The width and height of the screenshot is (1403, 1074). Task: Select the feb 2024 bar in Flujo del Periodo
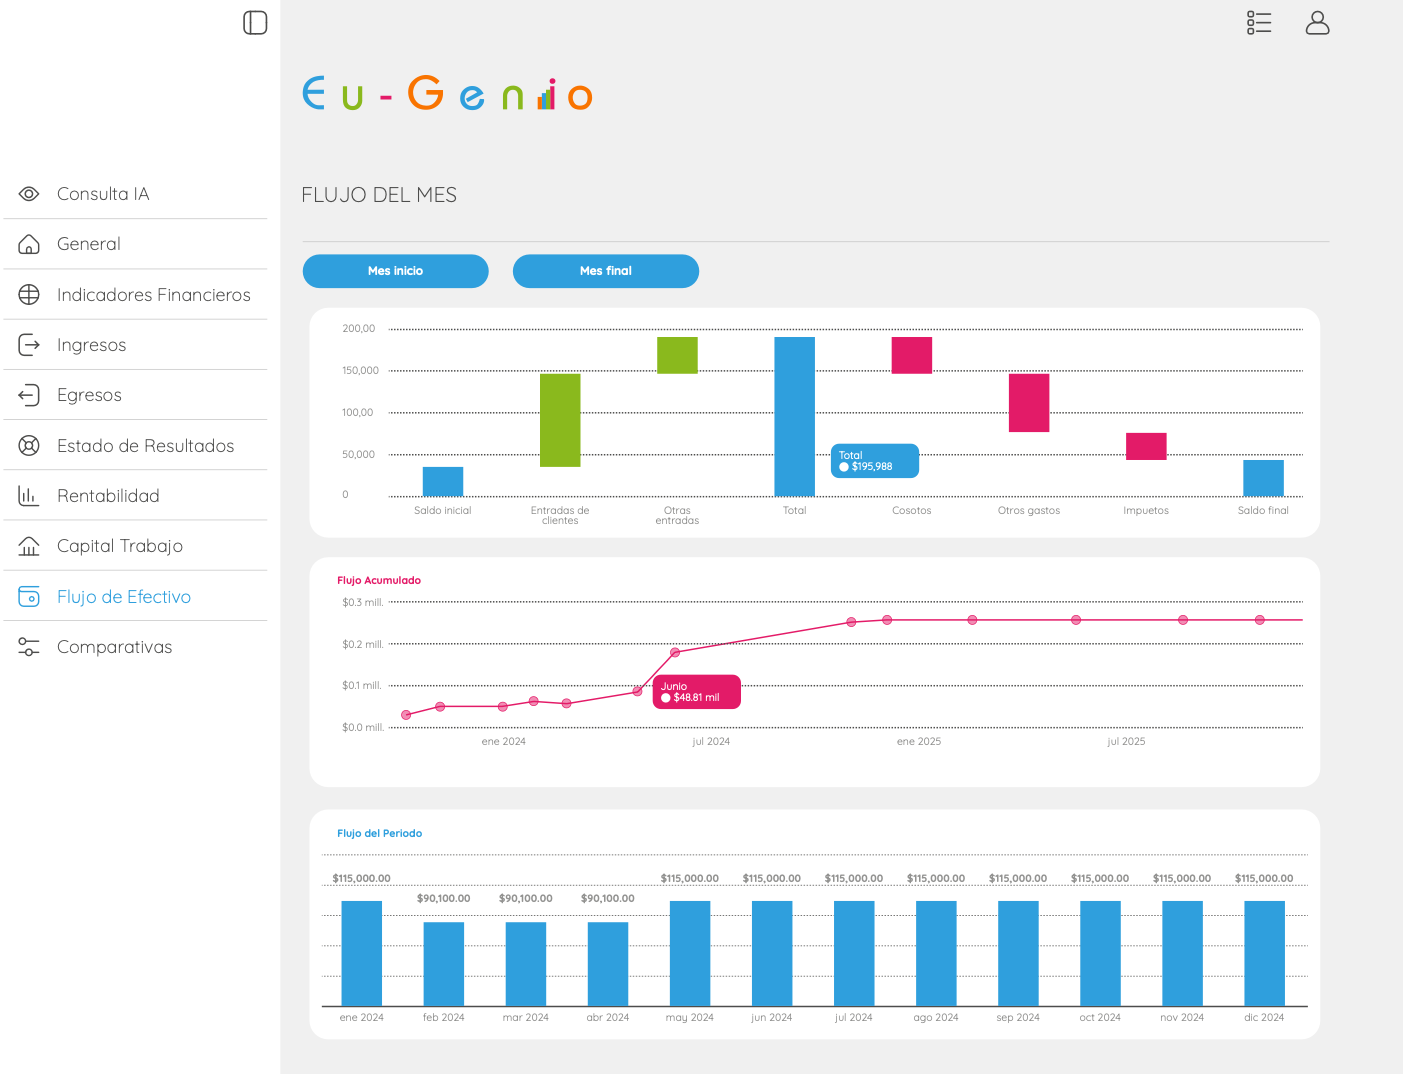[444, 963]
